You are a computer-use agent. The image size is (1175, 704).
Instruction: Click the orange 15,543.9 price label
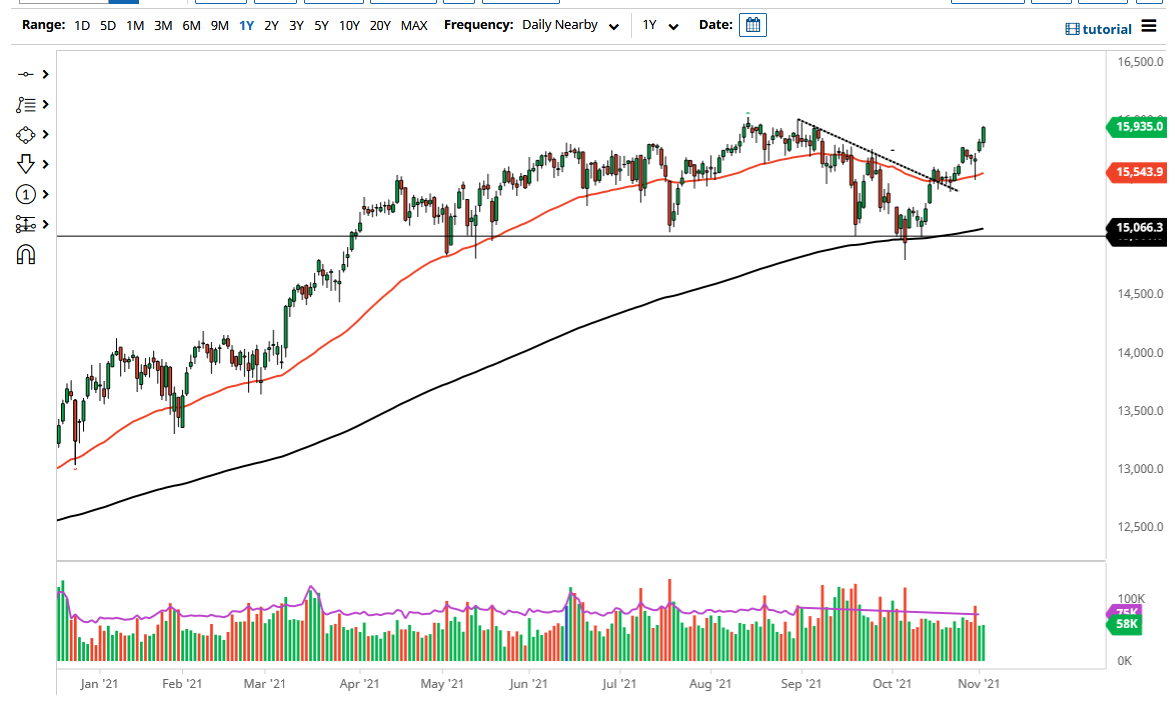[1137, 172]
